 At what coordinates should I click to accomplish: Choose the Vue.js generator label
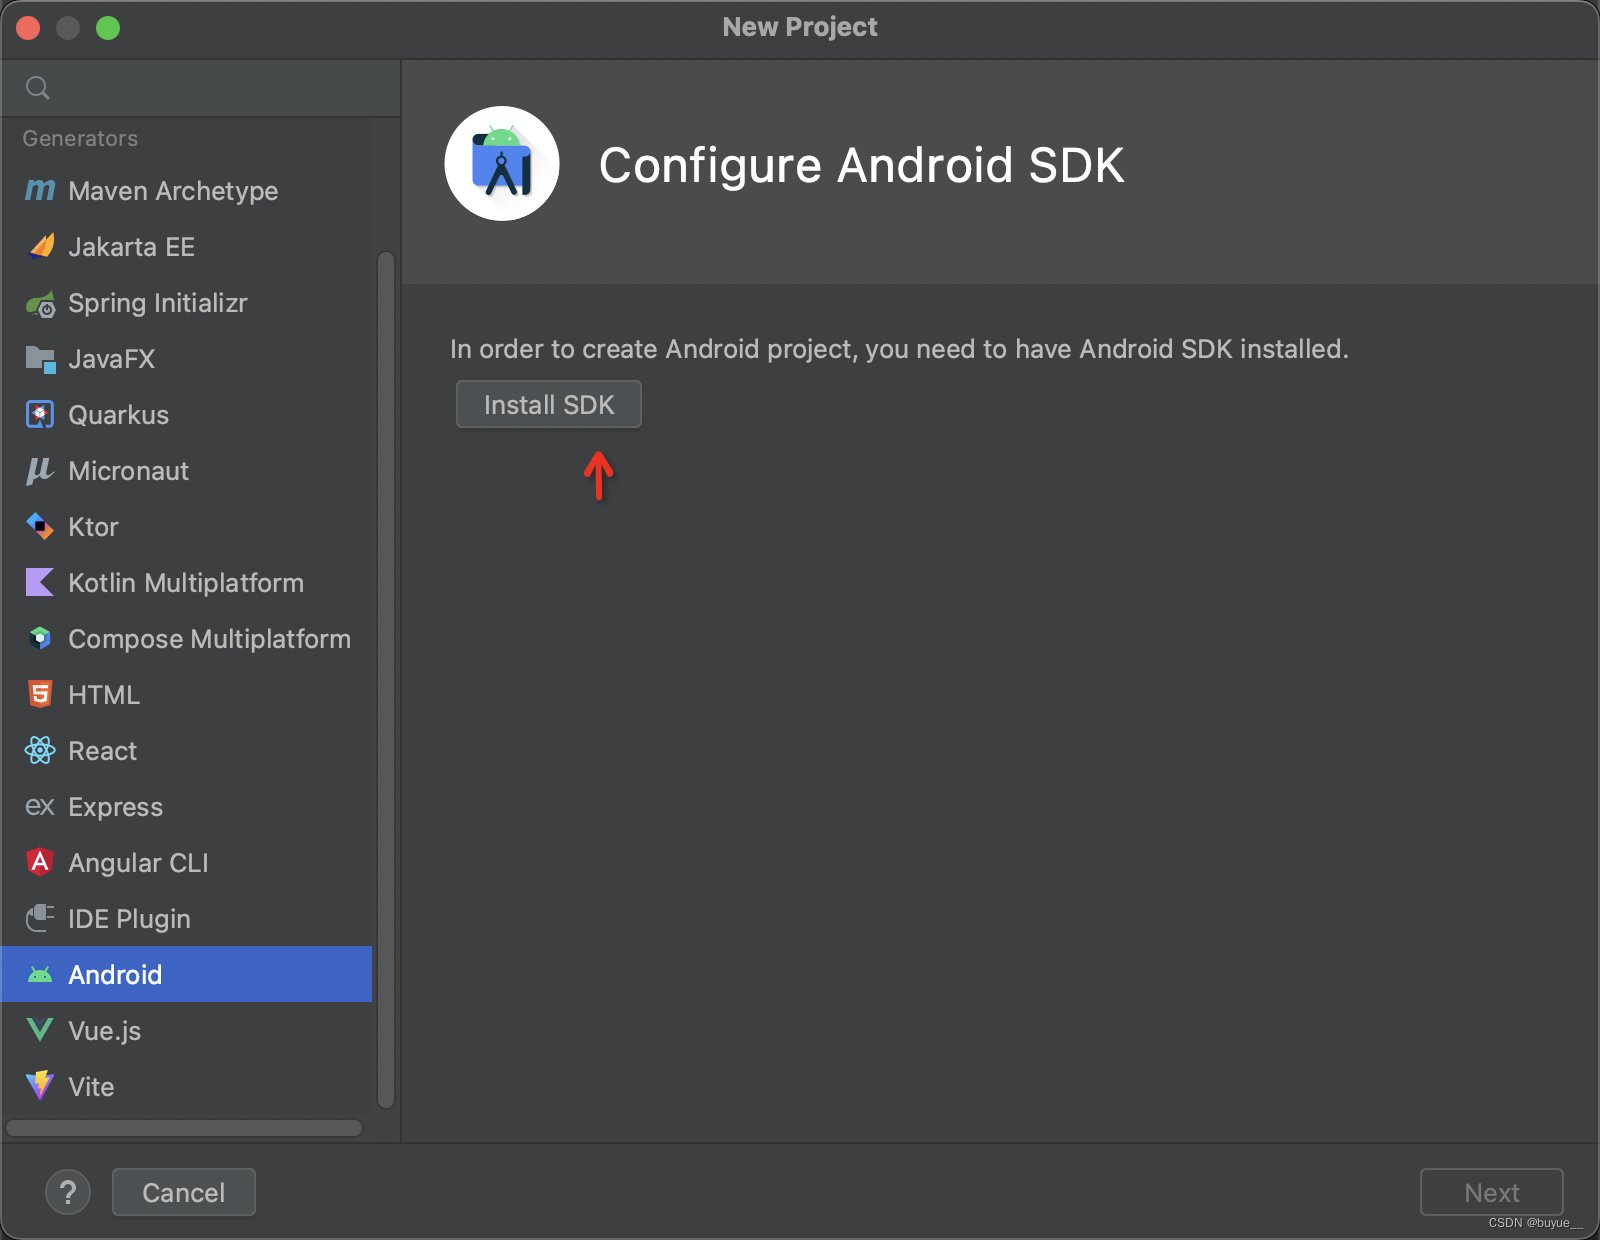105,1031
